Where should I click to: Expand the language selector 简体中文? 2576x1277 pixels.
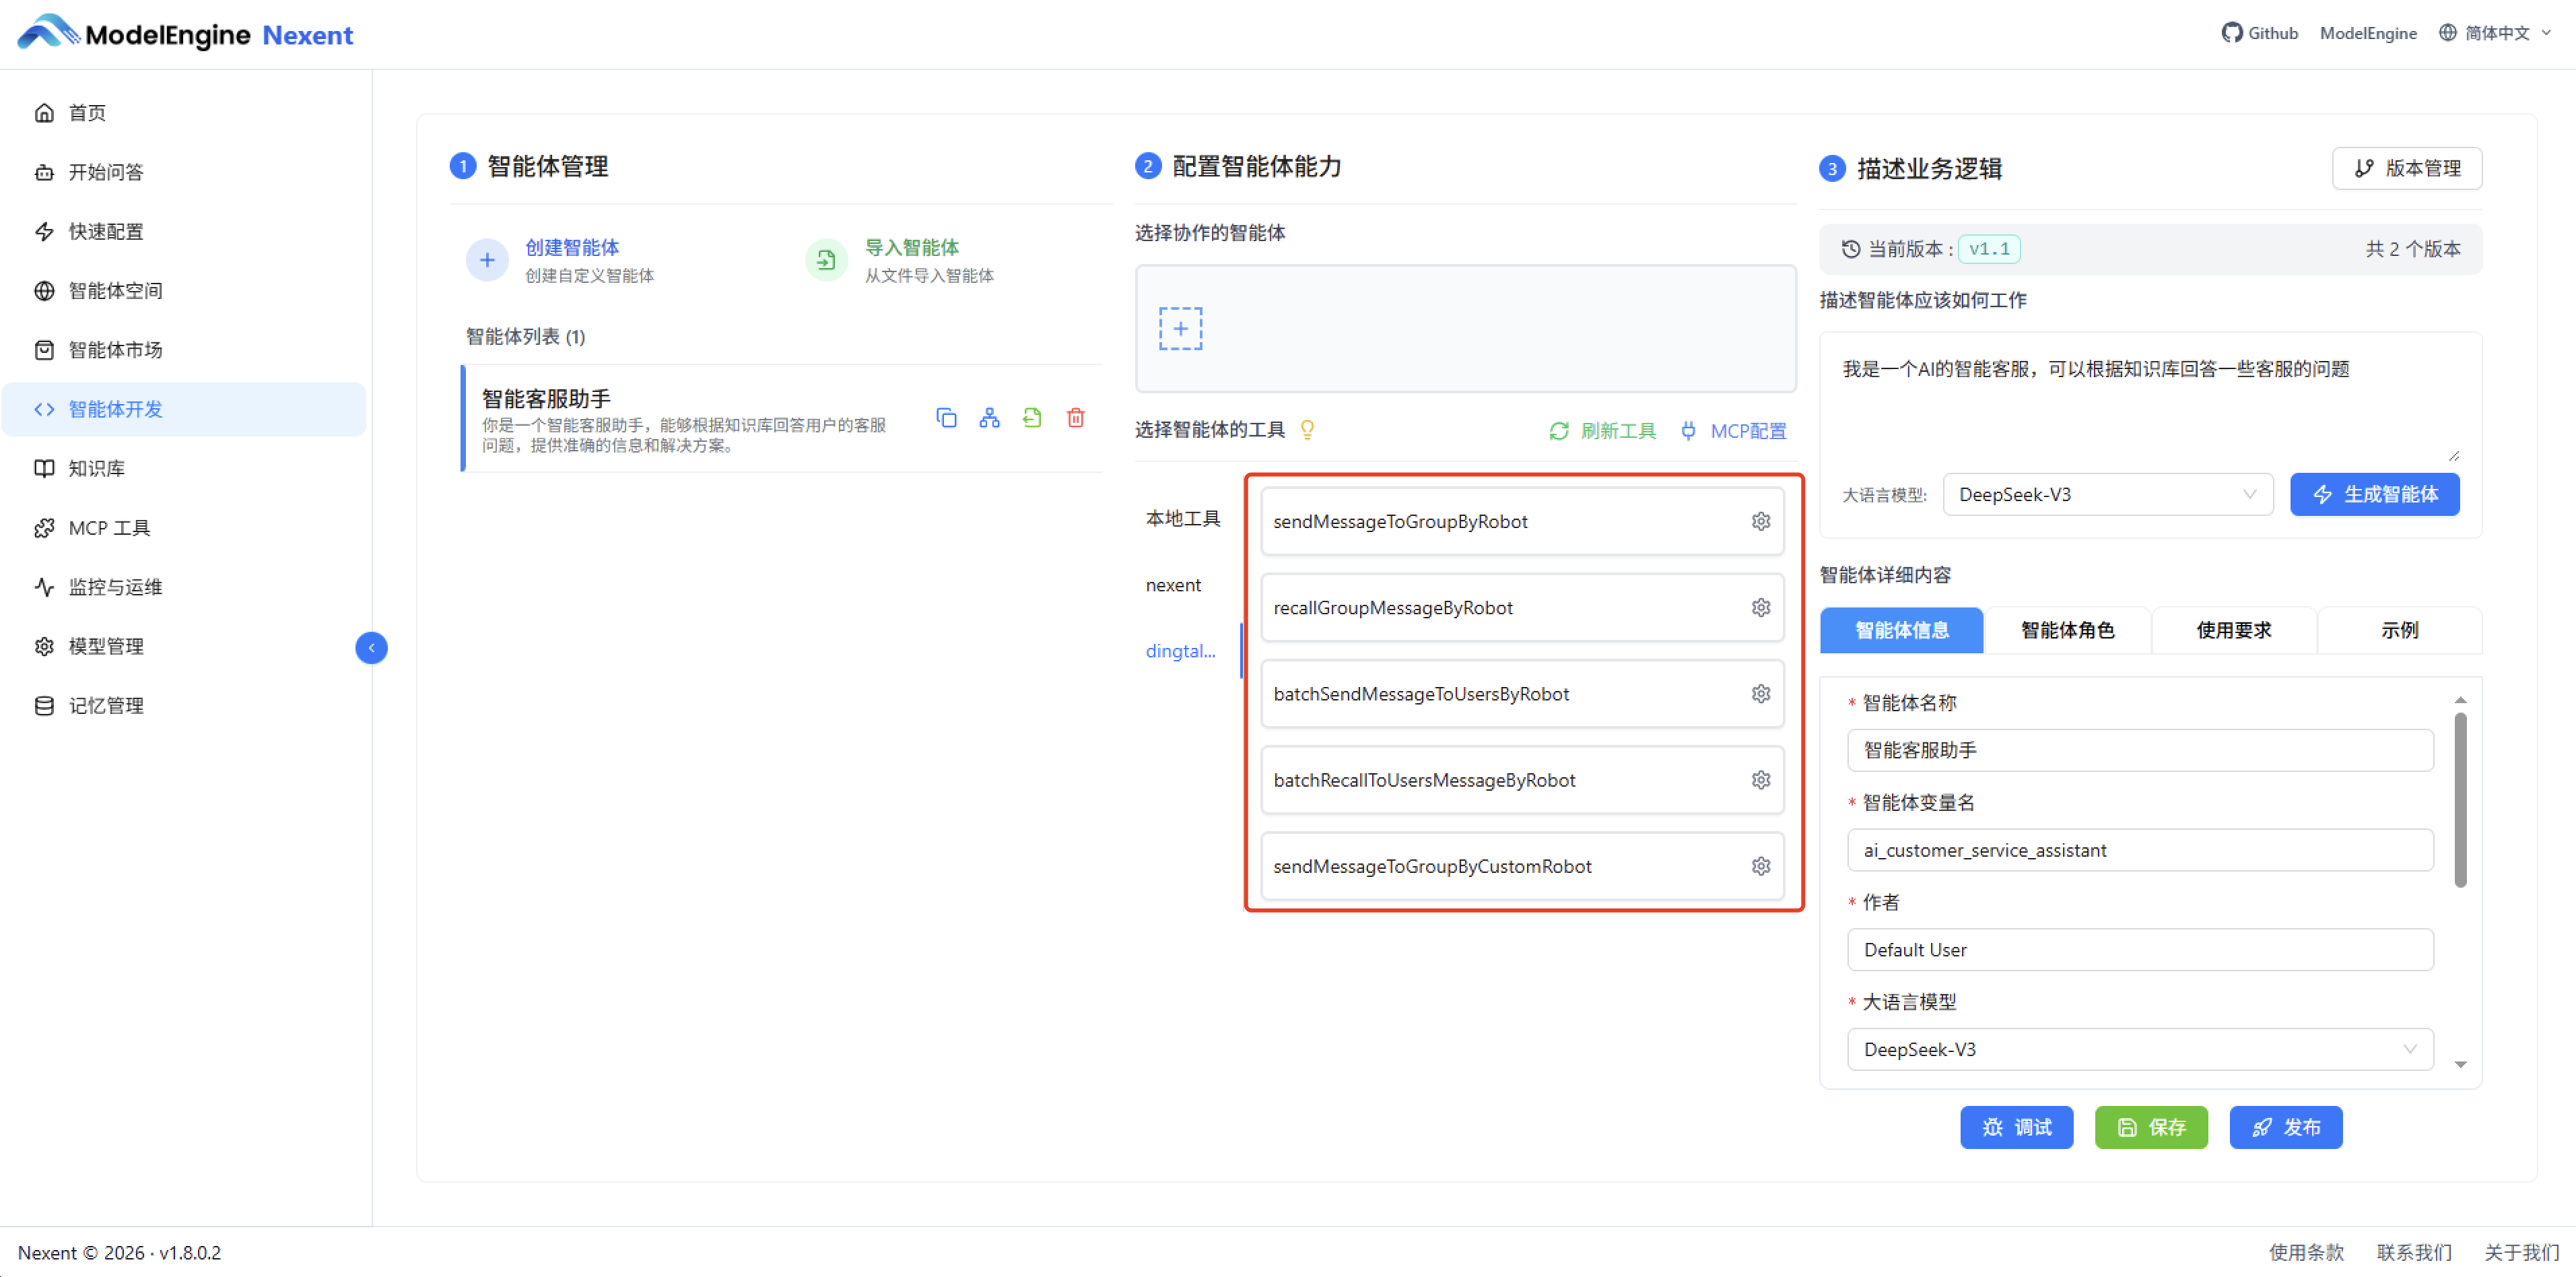coord(2496,32)
